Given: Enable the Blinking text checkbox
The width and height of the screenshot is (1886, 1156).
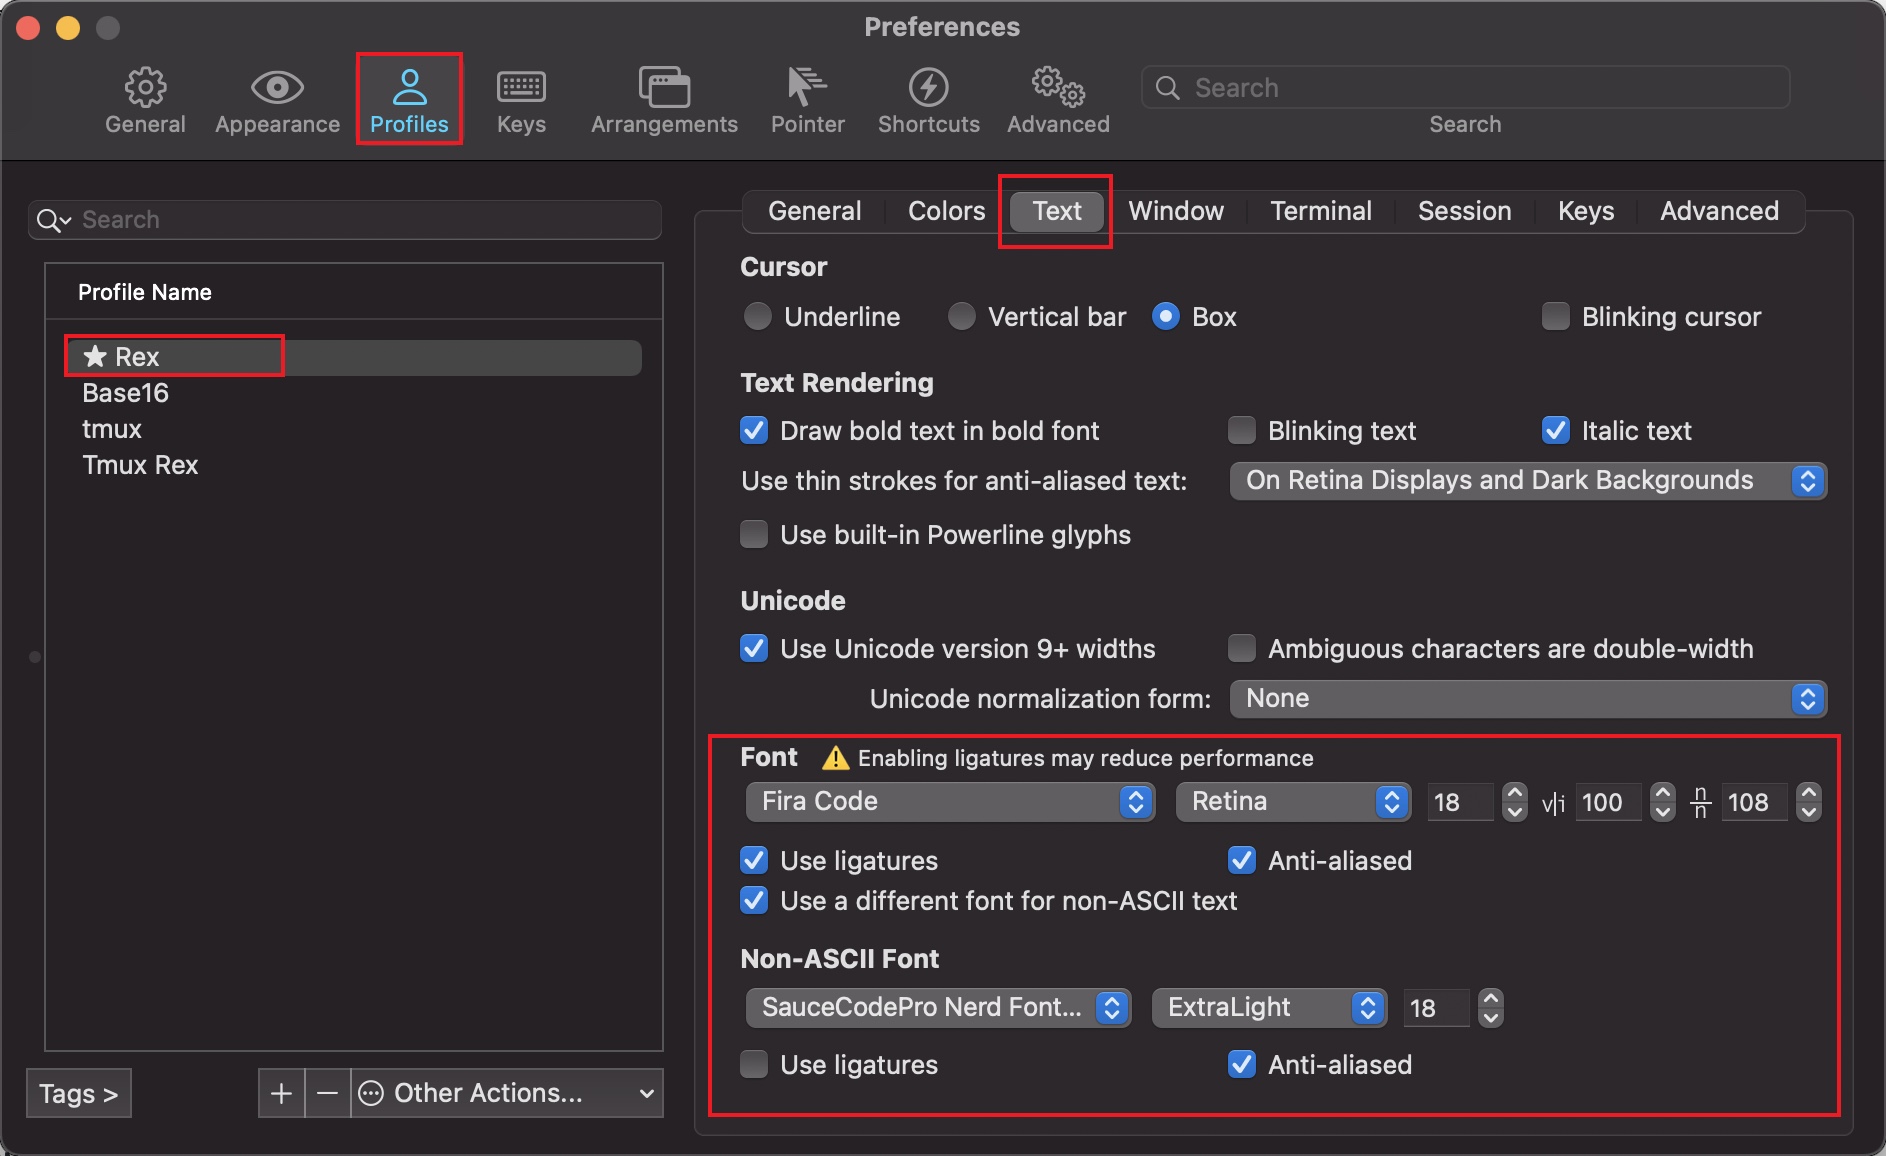Looking at the screenshot, I should (x=1242, y=431).
